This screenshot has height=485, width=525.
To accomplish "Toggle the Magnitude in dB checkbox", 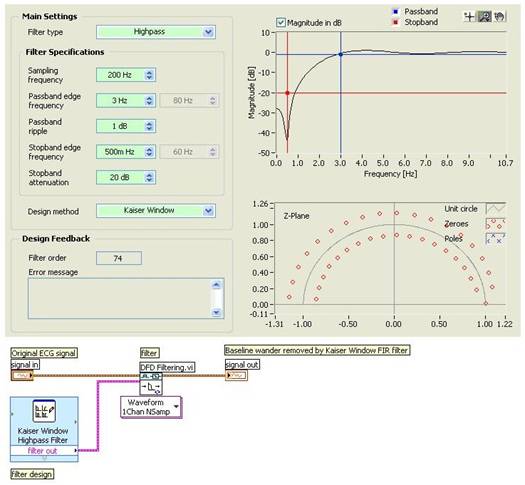I will tap(280, 23).
